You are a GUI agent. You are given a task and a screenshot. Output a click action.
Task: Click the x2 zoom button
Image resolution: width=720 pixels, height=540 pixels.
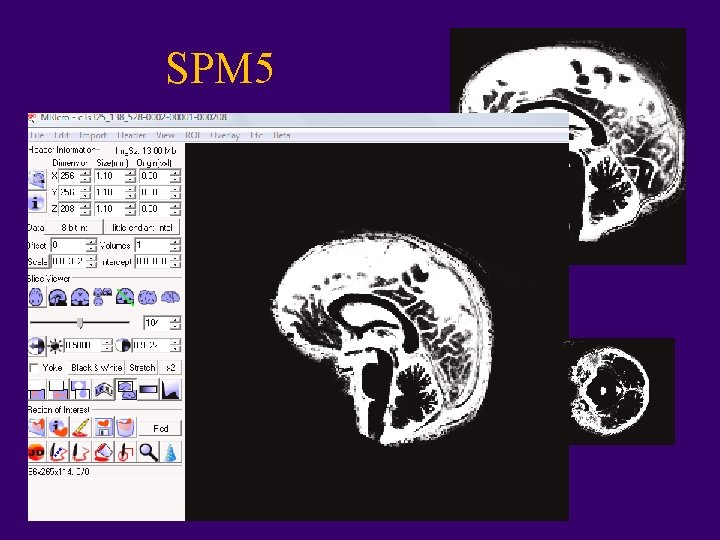[170, 368]
